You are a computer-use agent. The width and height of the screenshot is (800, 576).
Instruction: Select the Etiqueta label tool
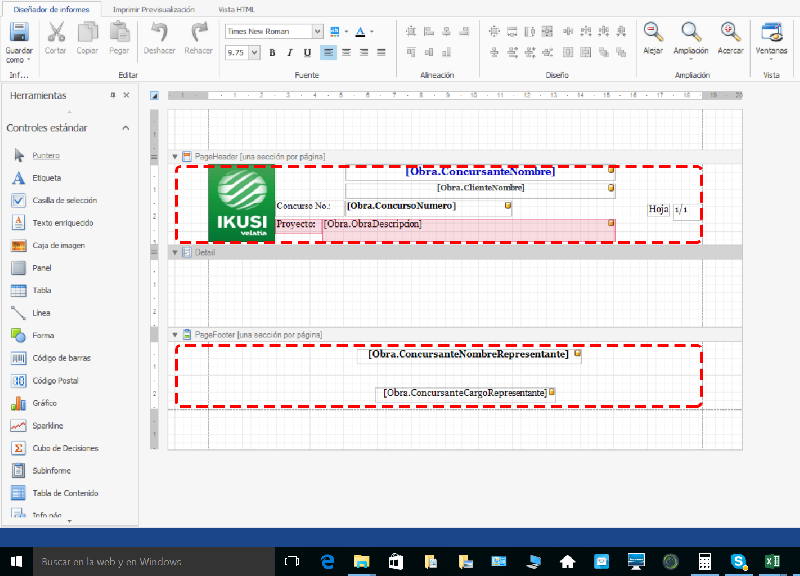click(46, 178)
